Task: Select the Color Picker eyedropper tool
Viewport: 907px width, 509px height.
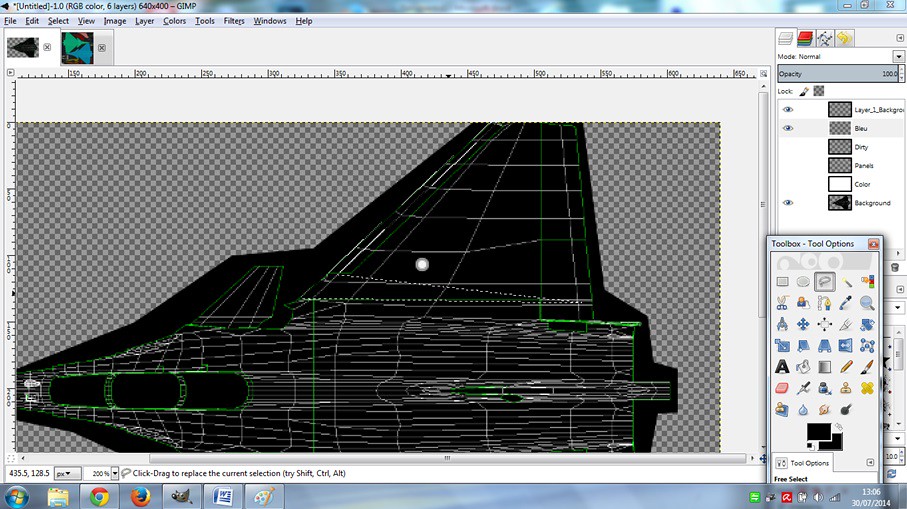Action: [846, 303]
